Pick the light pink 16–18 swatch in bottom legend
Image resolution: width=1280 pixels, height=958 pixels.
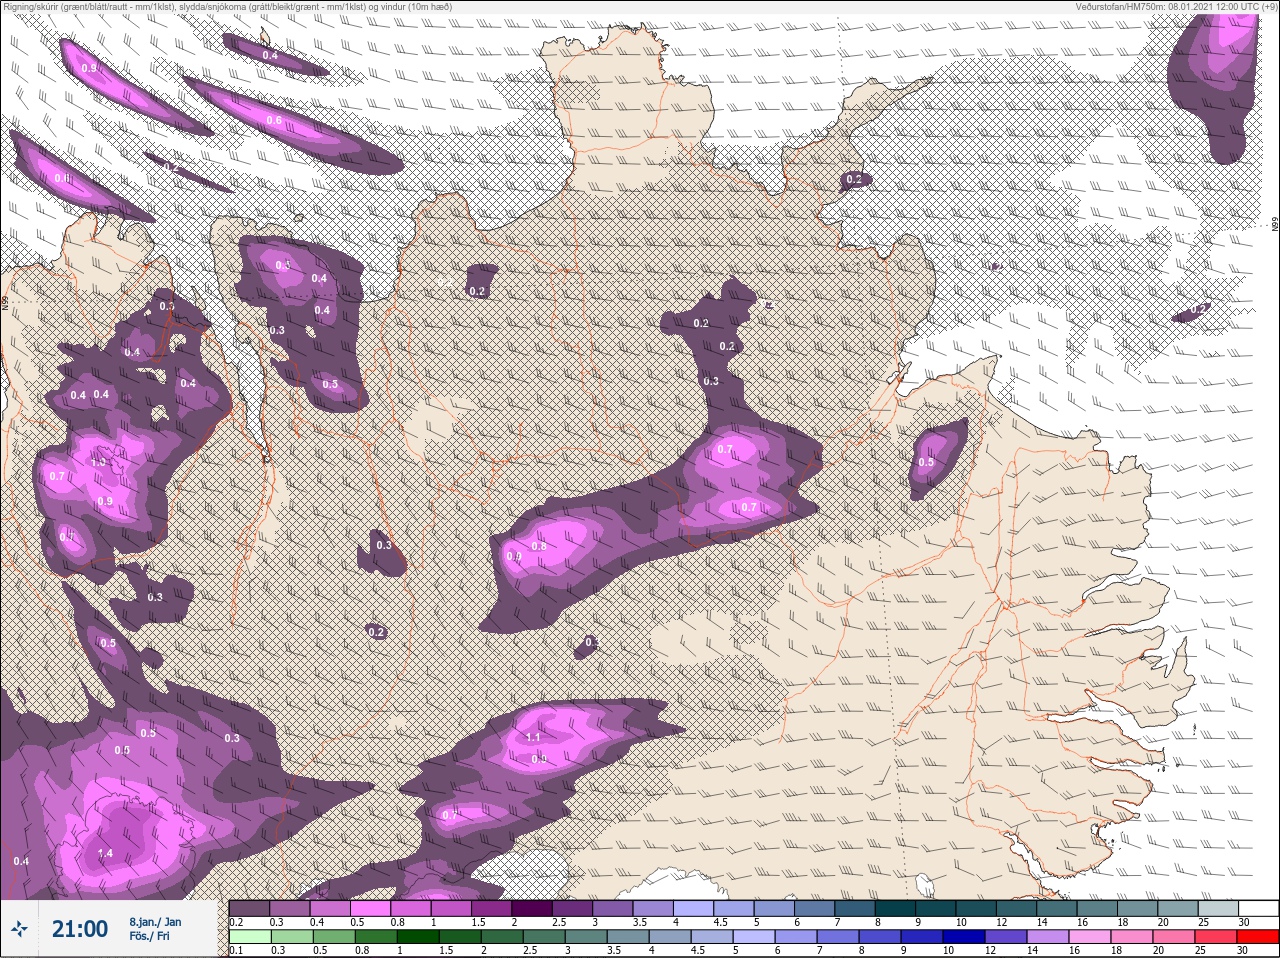1090,936
